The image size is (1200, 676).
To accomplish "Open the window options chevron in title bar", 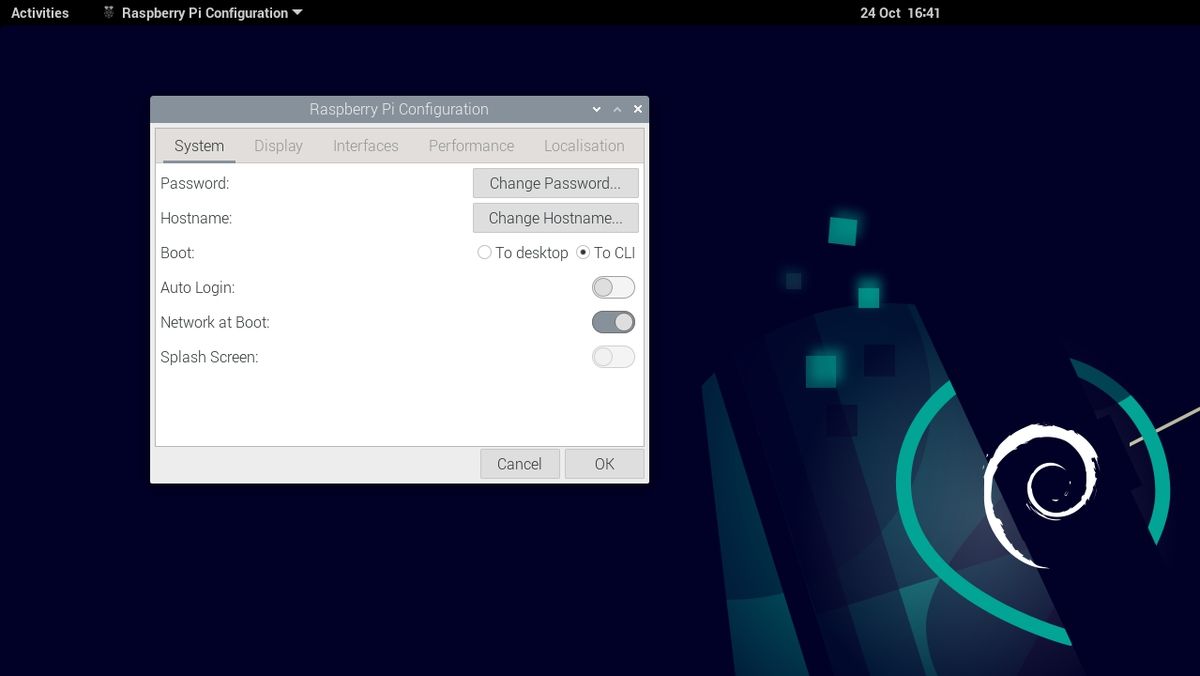I will pyautogui.click(x=596, y=109).
